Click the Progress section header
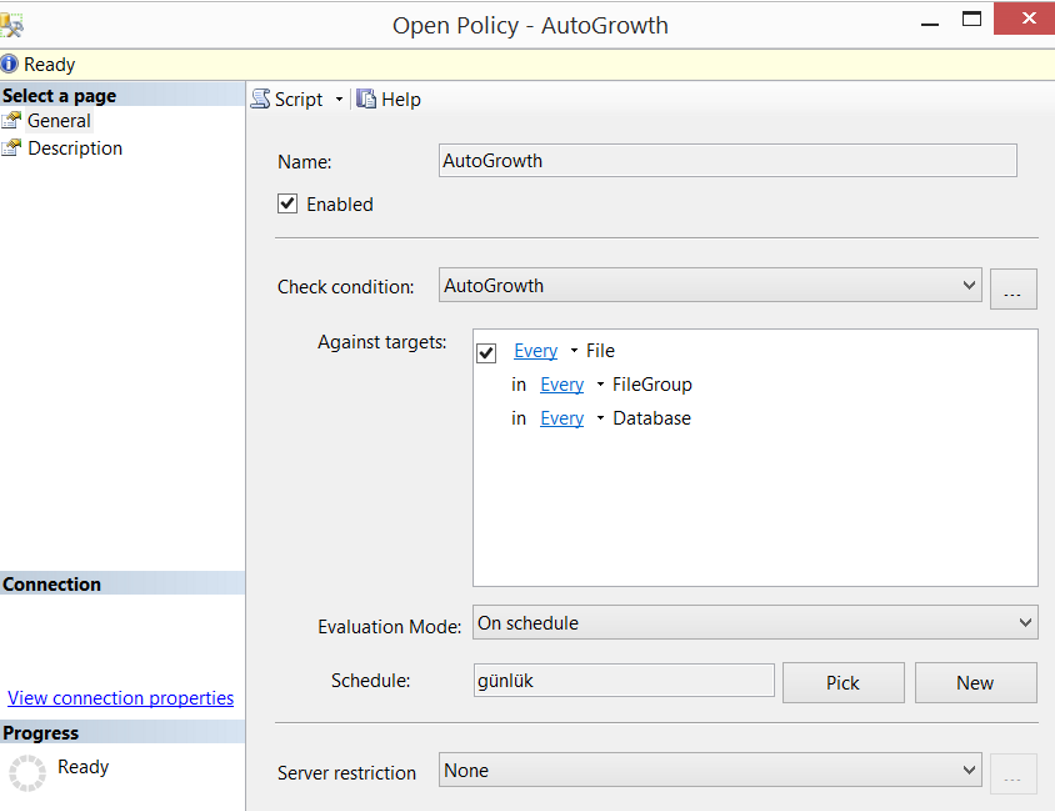This screenshot has height=811, width=1055. (x=122, y=732)
